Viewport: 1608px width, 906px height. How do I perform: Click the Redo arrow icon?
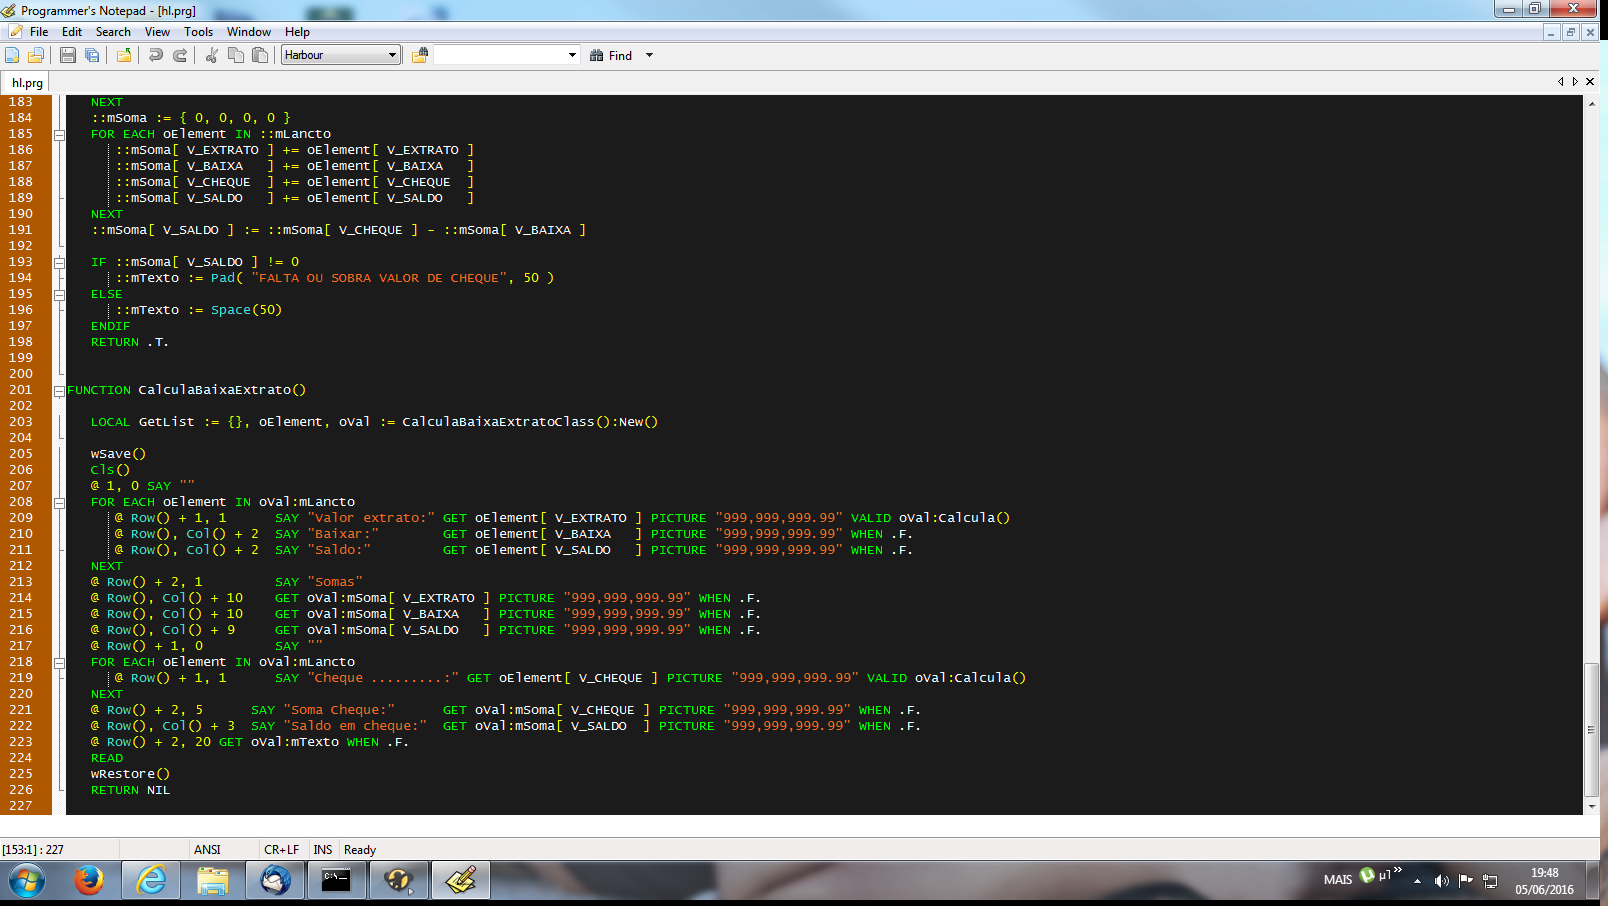click(x=180, y=56)
